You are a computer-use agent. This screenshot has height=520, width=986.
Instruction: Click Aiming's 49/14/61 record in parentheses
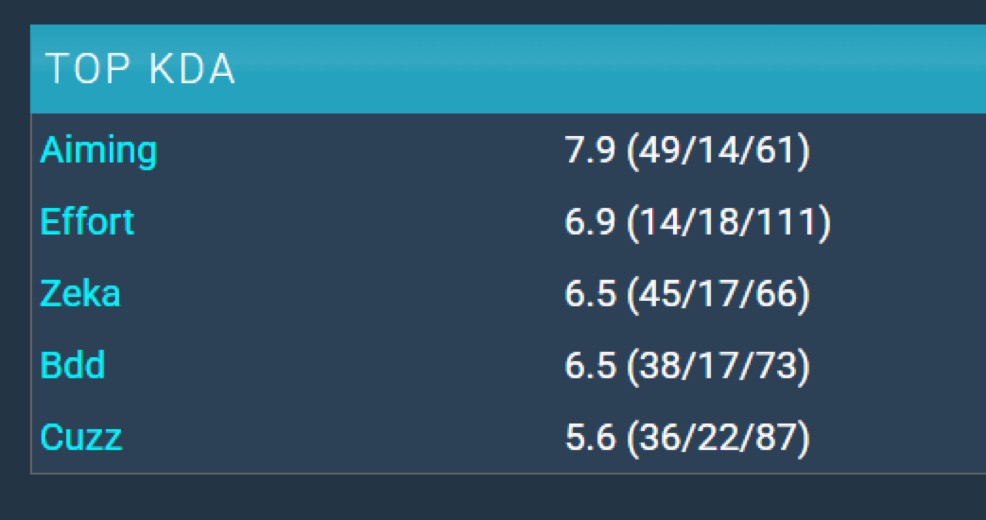717,152
